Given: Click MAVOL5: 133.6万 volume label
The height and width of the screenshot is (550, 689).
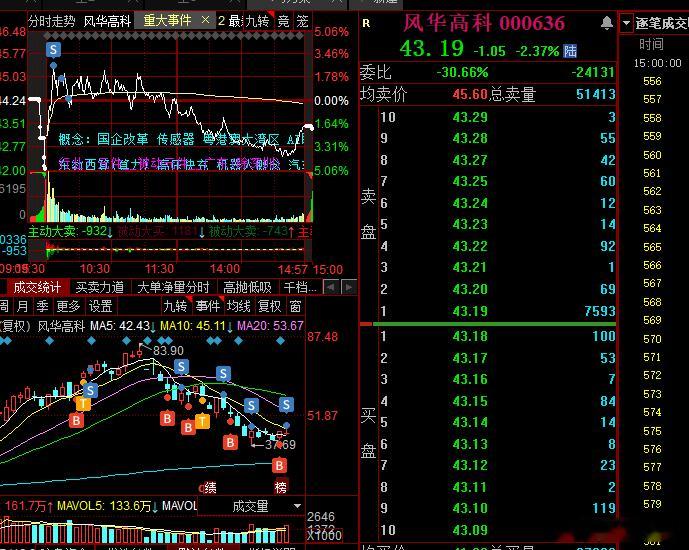Looking at the screenshot, I should point(107,506).
